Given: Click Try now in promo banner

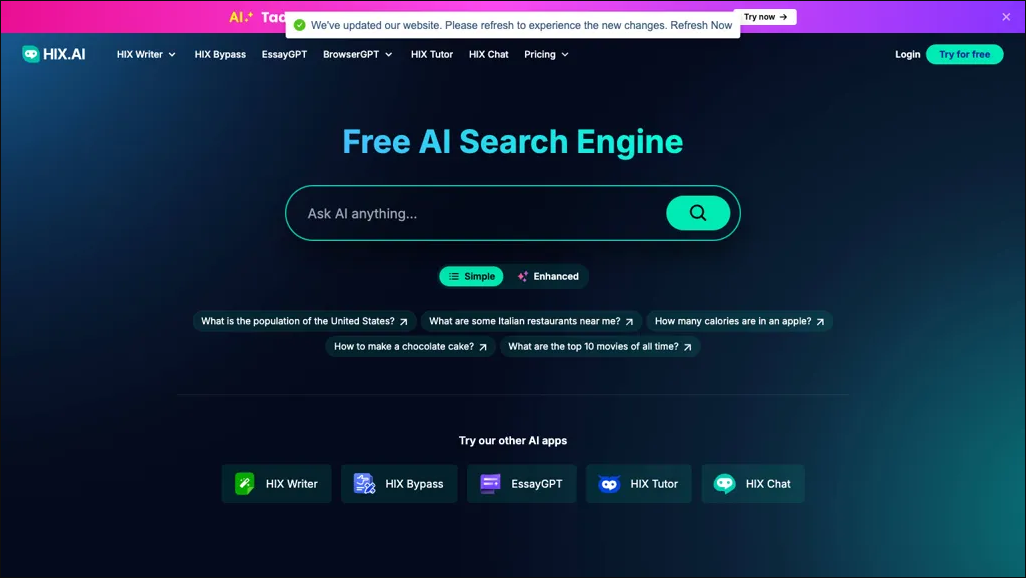Looking at the screenshot, I should tap(765, 17).
